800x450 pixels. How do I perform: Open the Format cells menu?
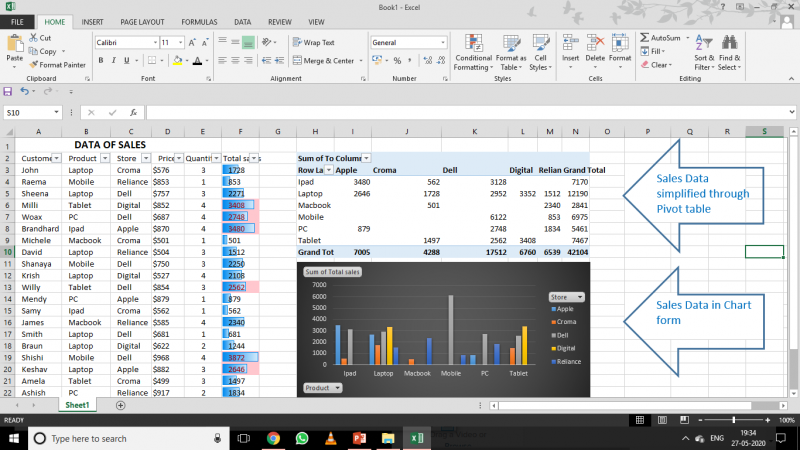pyautogui.click(x=620, y=53)
